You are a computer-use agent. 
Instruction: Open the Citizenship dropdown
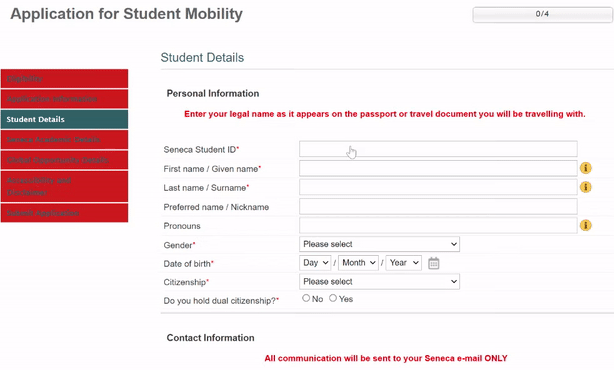click(379, 282)
